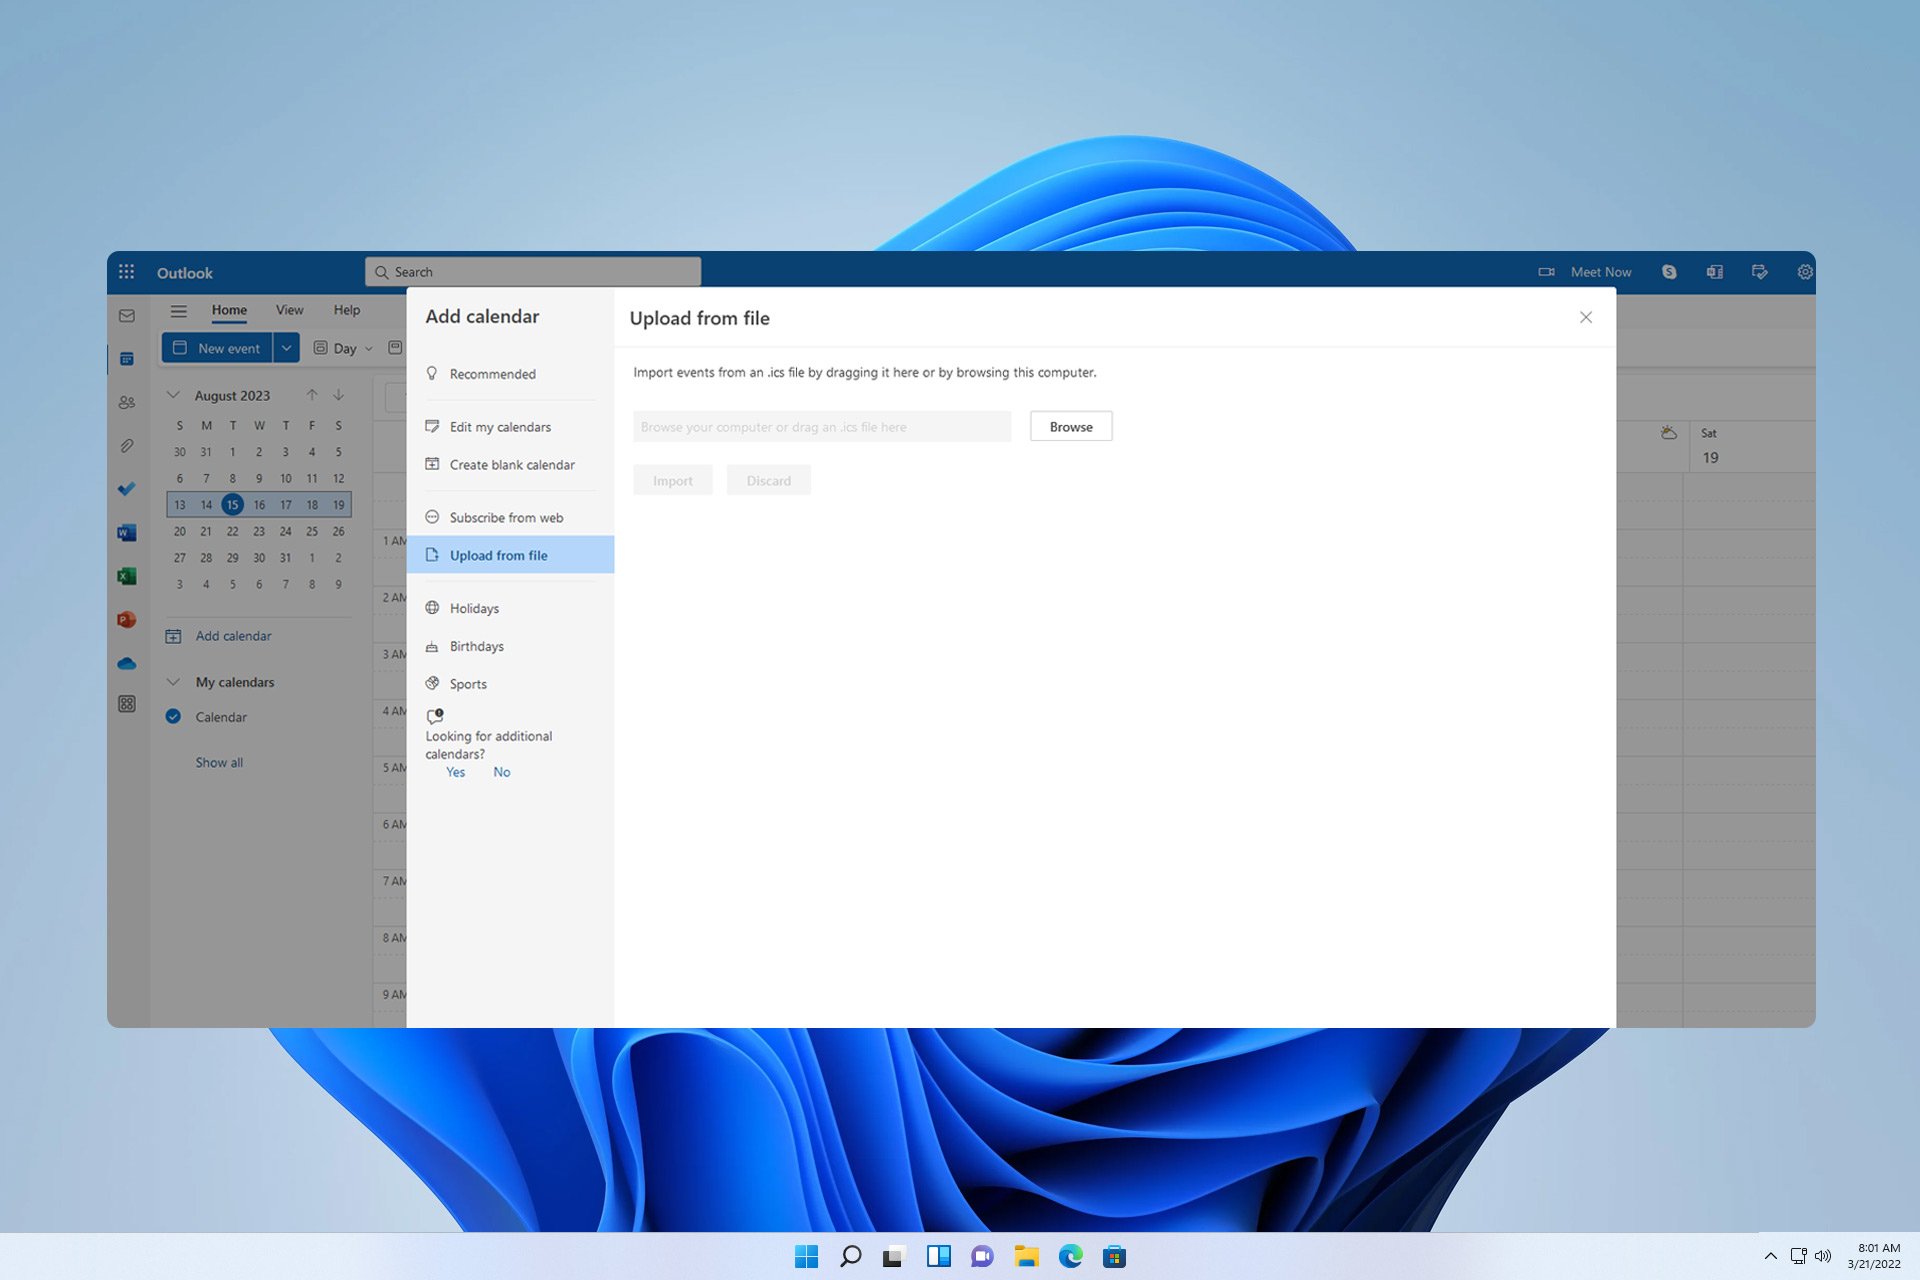
Task: Collapse the My calendars group
Action: coord(173,682)
